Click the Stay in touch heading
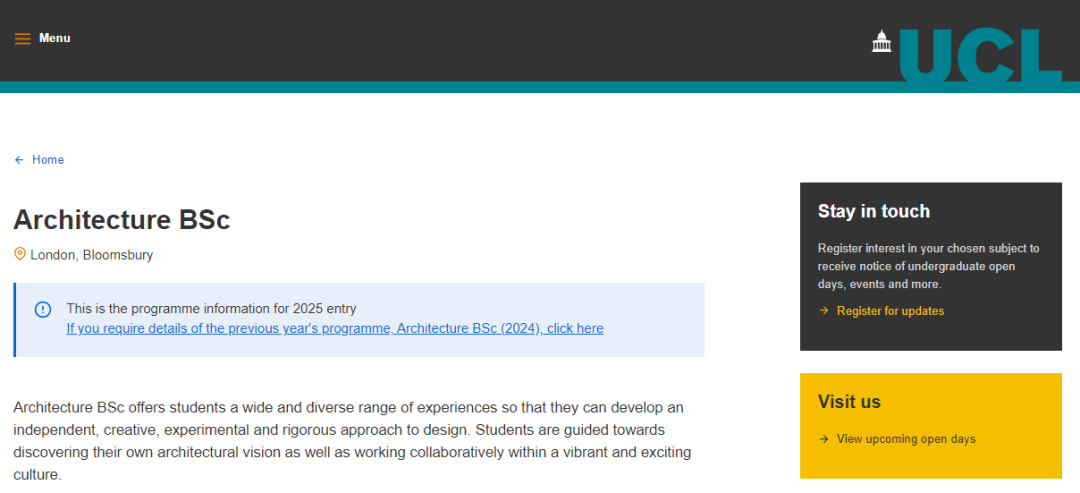Screen dimensions: 1080x493 (x=873, y=211)
